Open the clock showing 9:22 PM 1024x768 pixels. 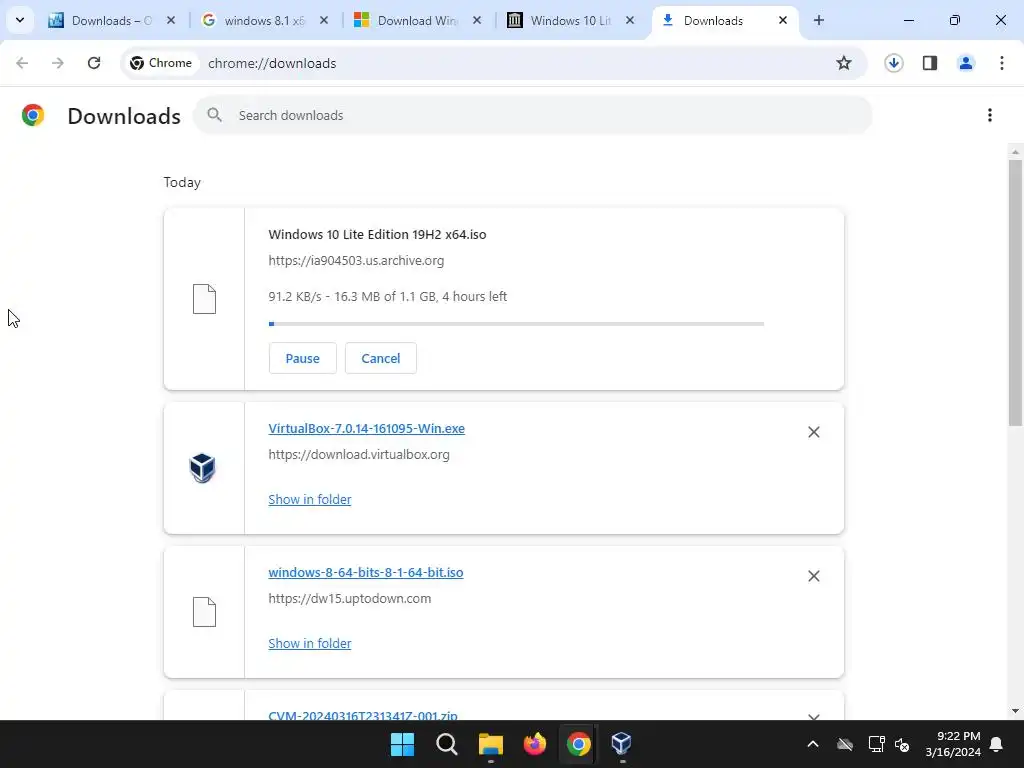(953, 744)
